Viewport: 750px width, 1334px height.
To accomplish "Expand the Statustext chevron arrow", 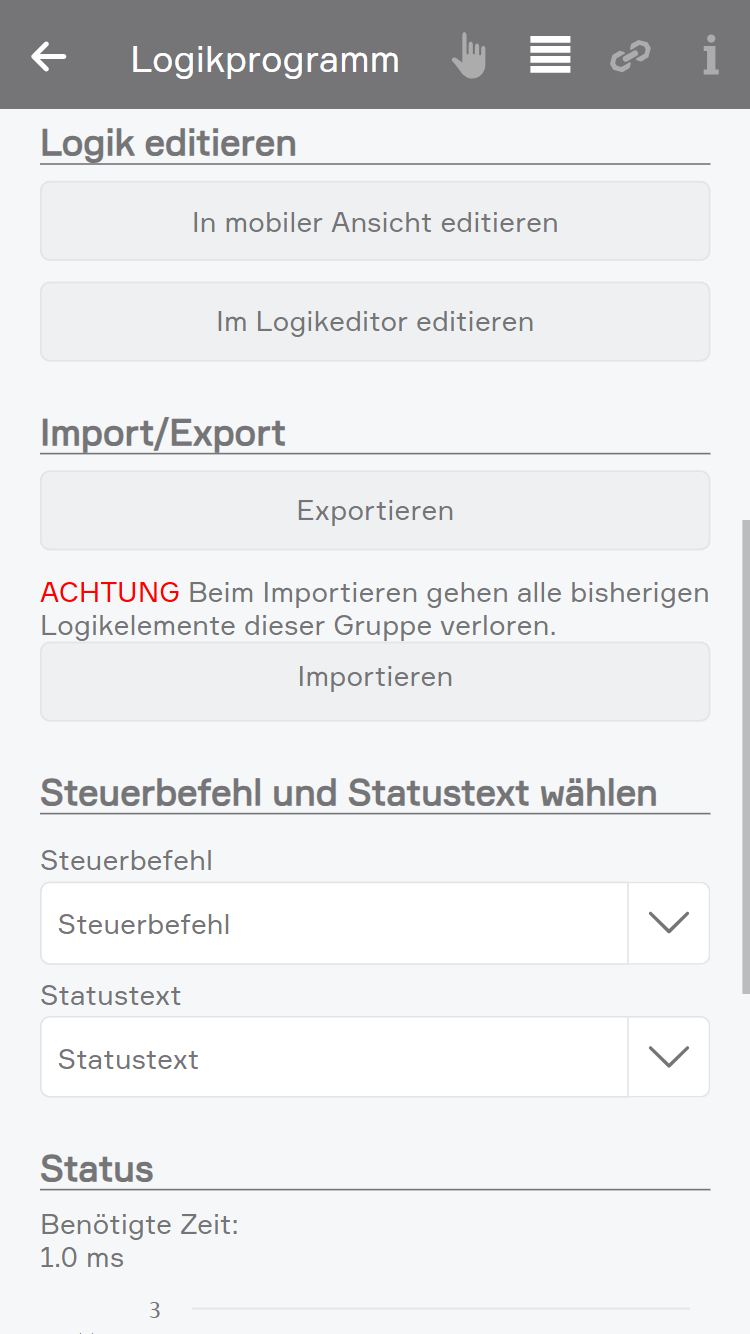I will point(668,1058).
